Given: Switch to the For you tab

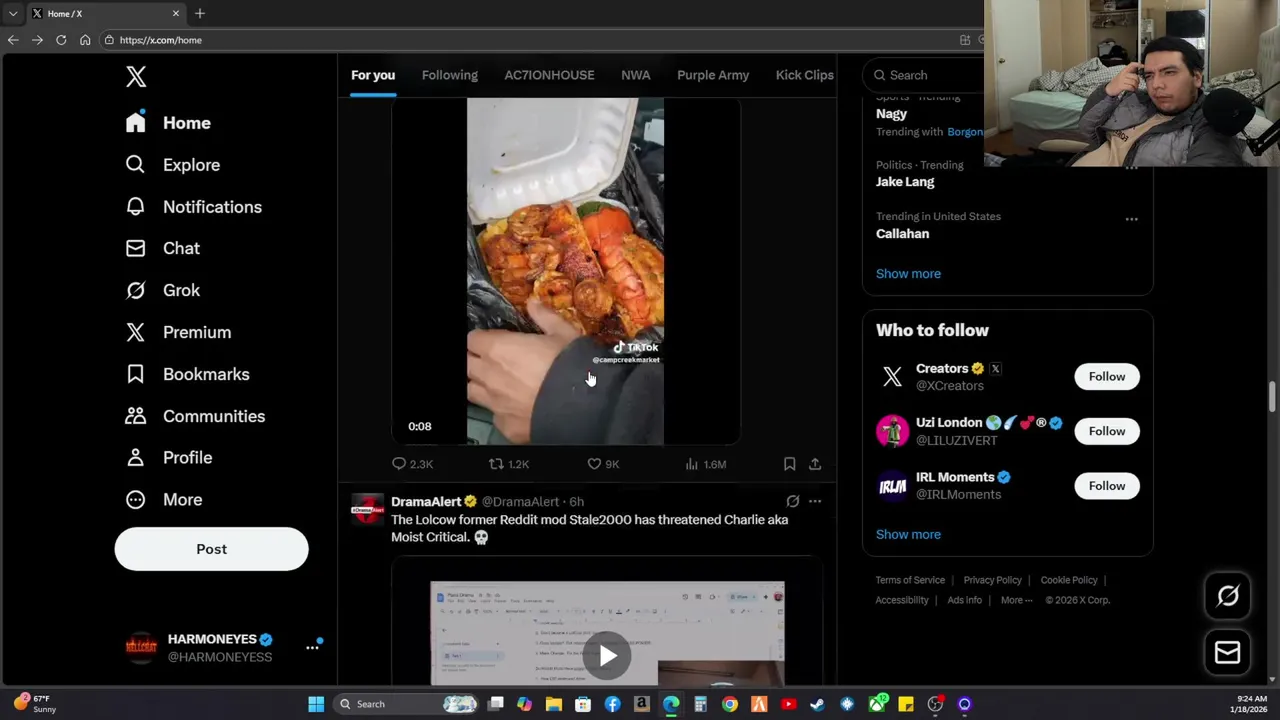Looking at the screenshot, I should [x=373, y=75].
